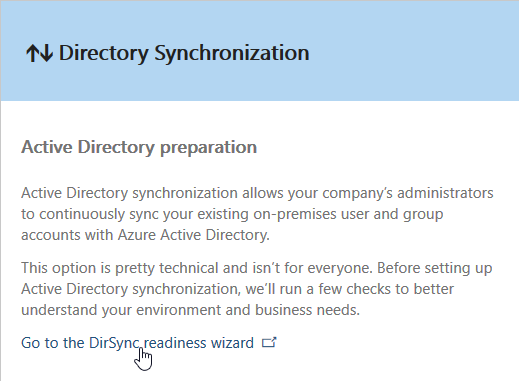The image size is (519, 381).
Task: Click the up-down sync arrows icon
Action: pyautogui.click(x=40, y=53)
